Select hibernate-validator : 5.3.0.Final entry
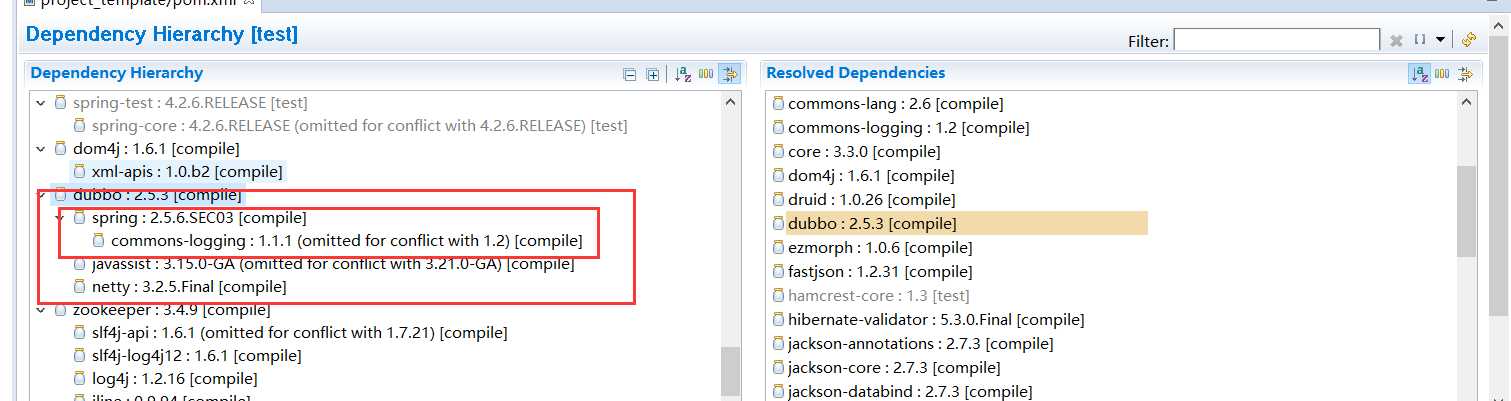Image resolution: width=1511 pixels, height=401 pixels. [x=929, y=320]
